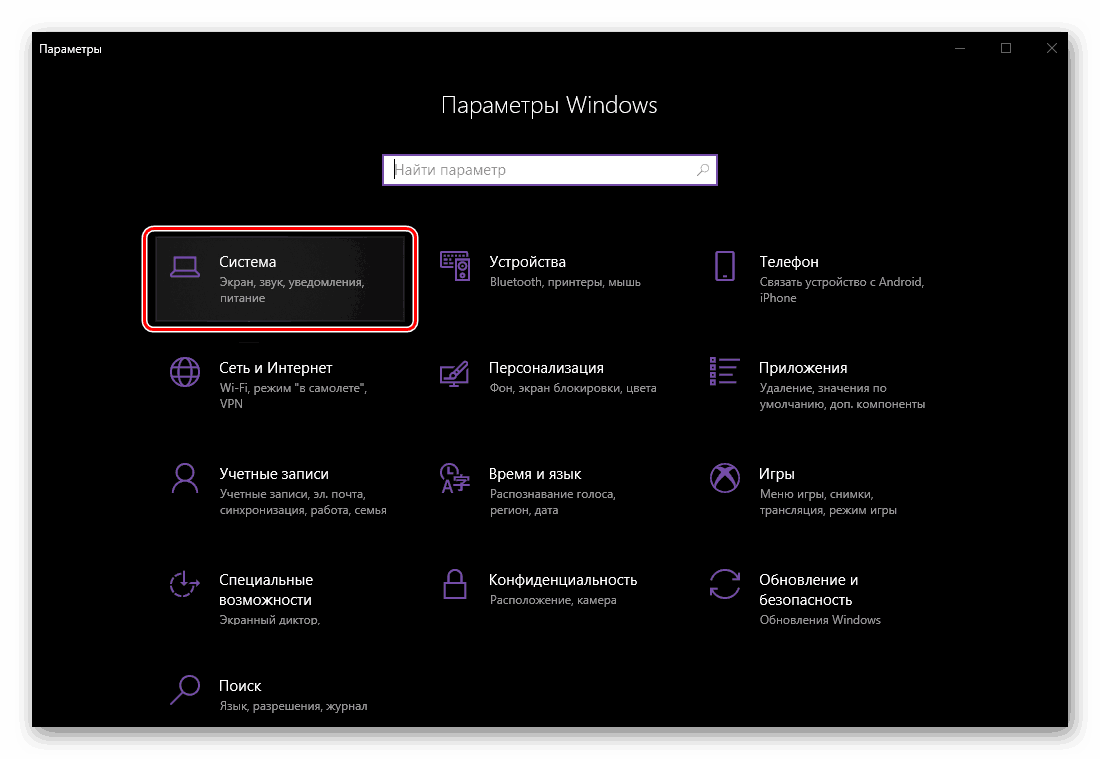Open Специальные возможности title
Image resolution: width=1100 pixels, height=759 pixels.
click(266, 590)
